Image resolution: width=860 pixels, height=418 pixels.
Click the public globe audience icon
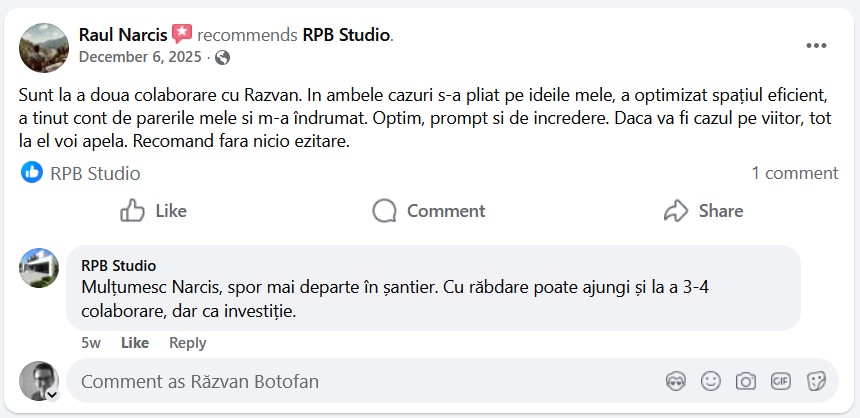point(222,57)
